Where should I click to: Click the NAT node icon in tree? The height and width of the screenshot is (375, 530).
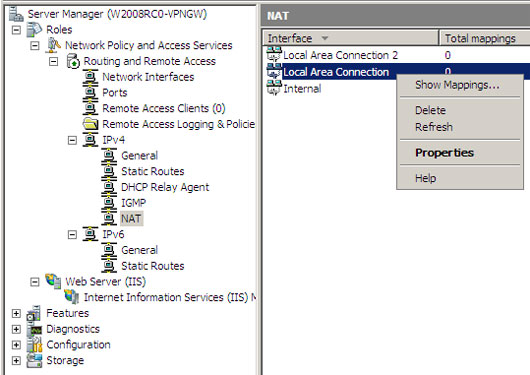click(x=109, y=218)
